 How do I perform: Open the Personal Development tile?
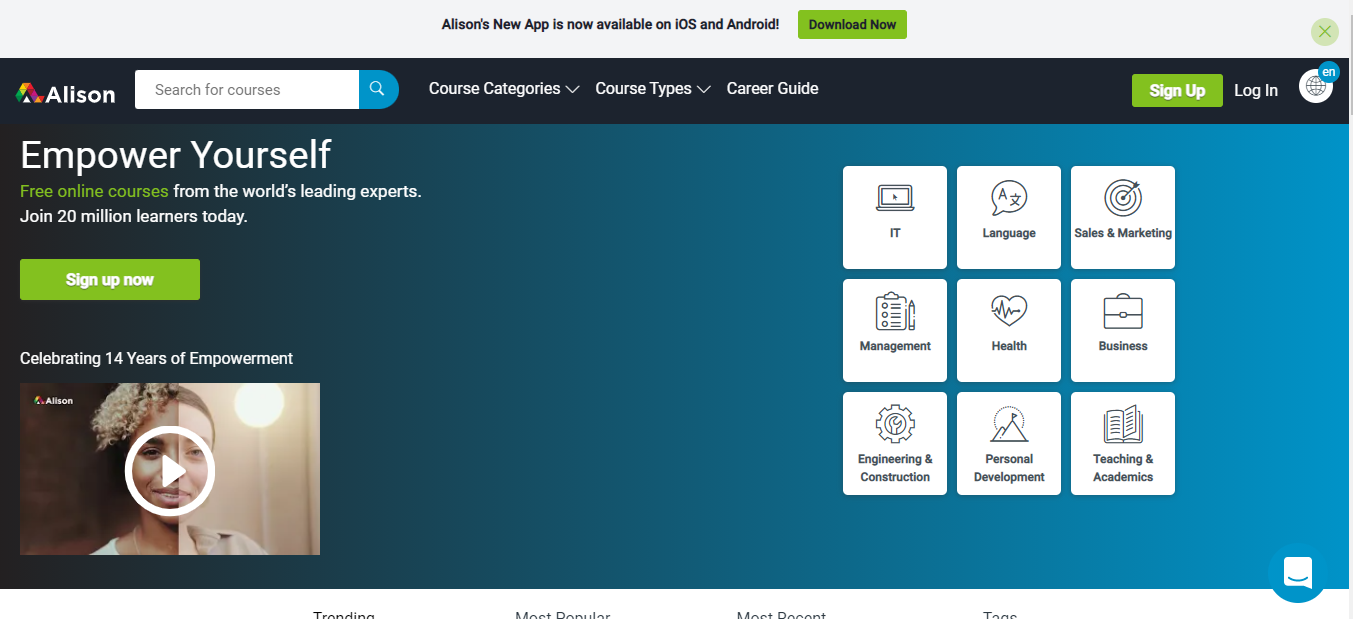click(1009, 443)
